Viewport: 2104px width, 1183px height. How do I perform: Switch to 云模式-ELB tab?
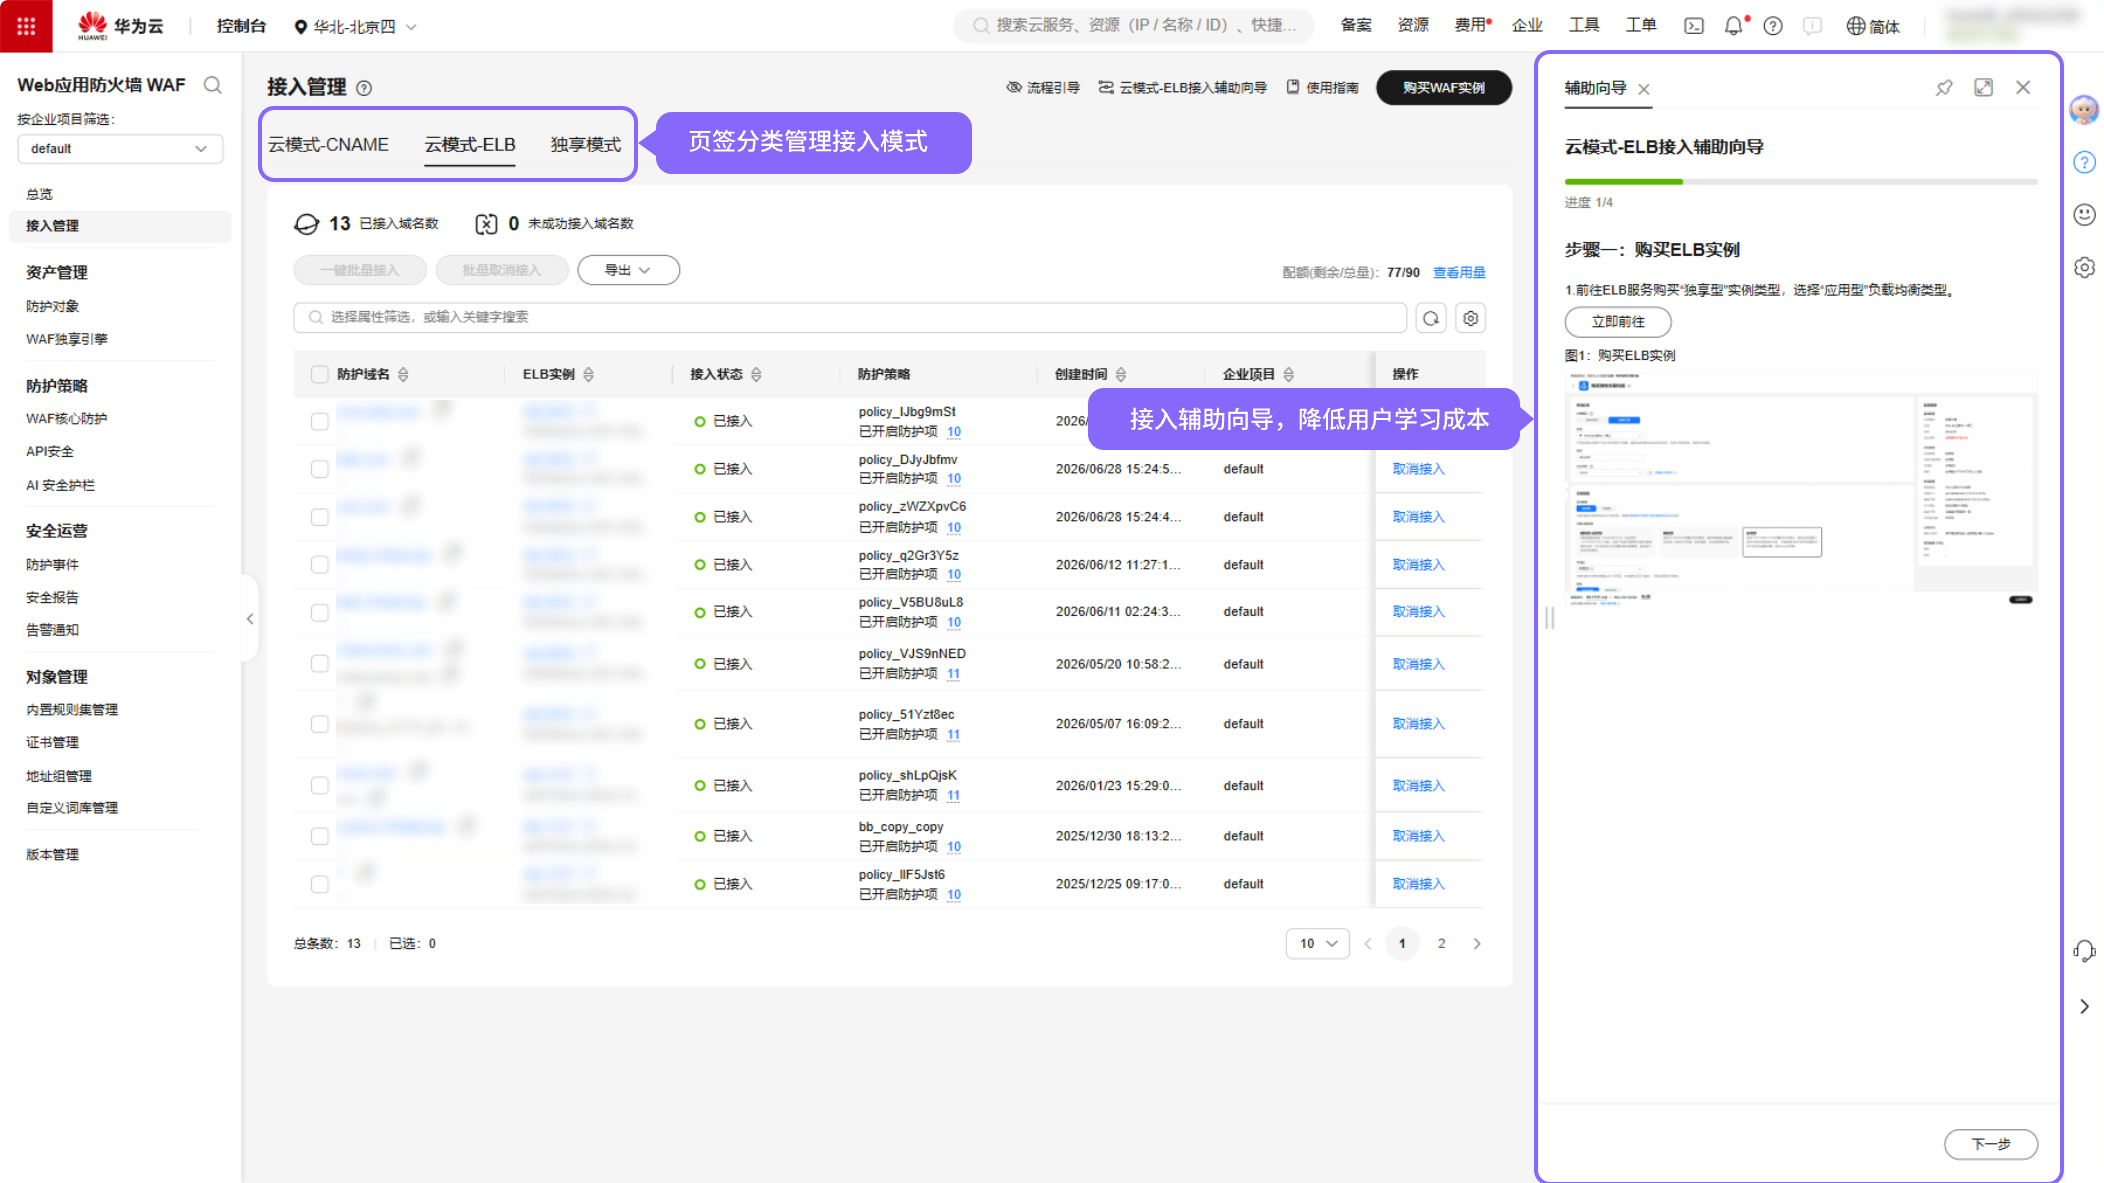pyautogui.click(x=470, y=144)
